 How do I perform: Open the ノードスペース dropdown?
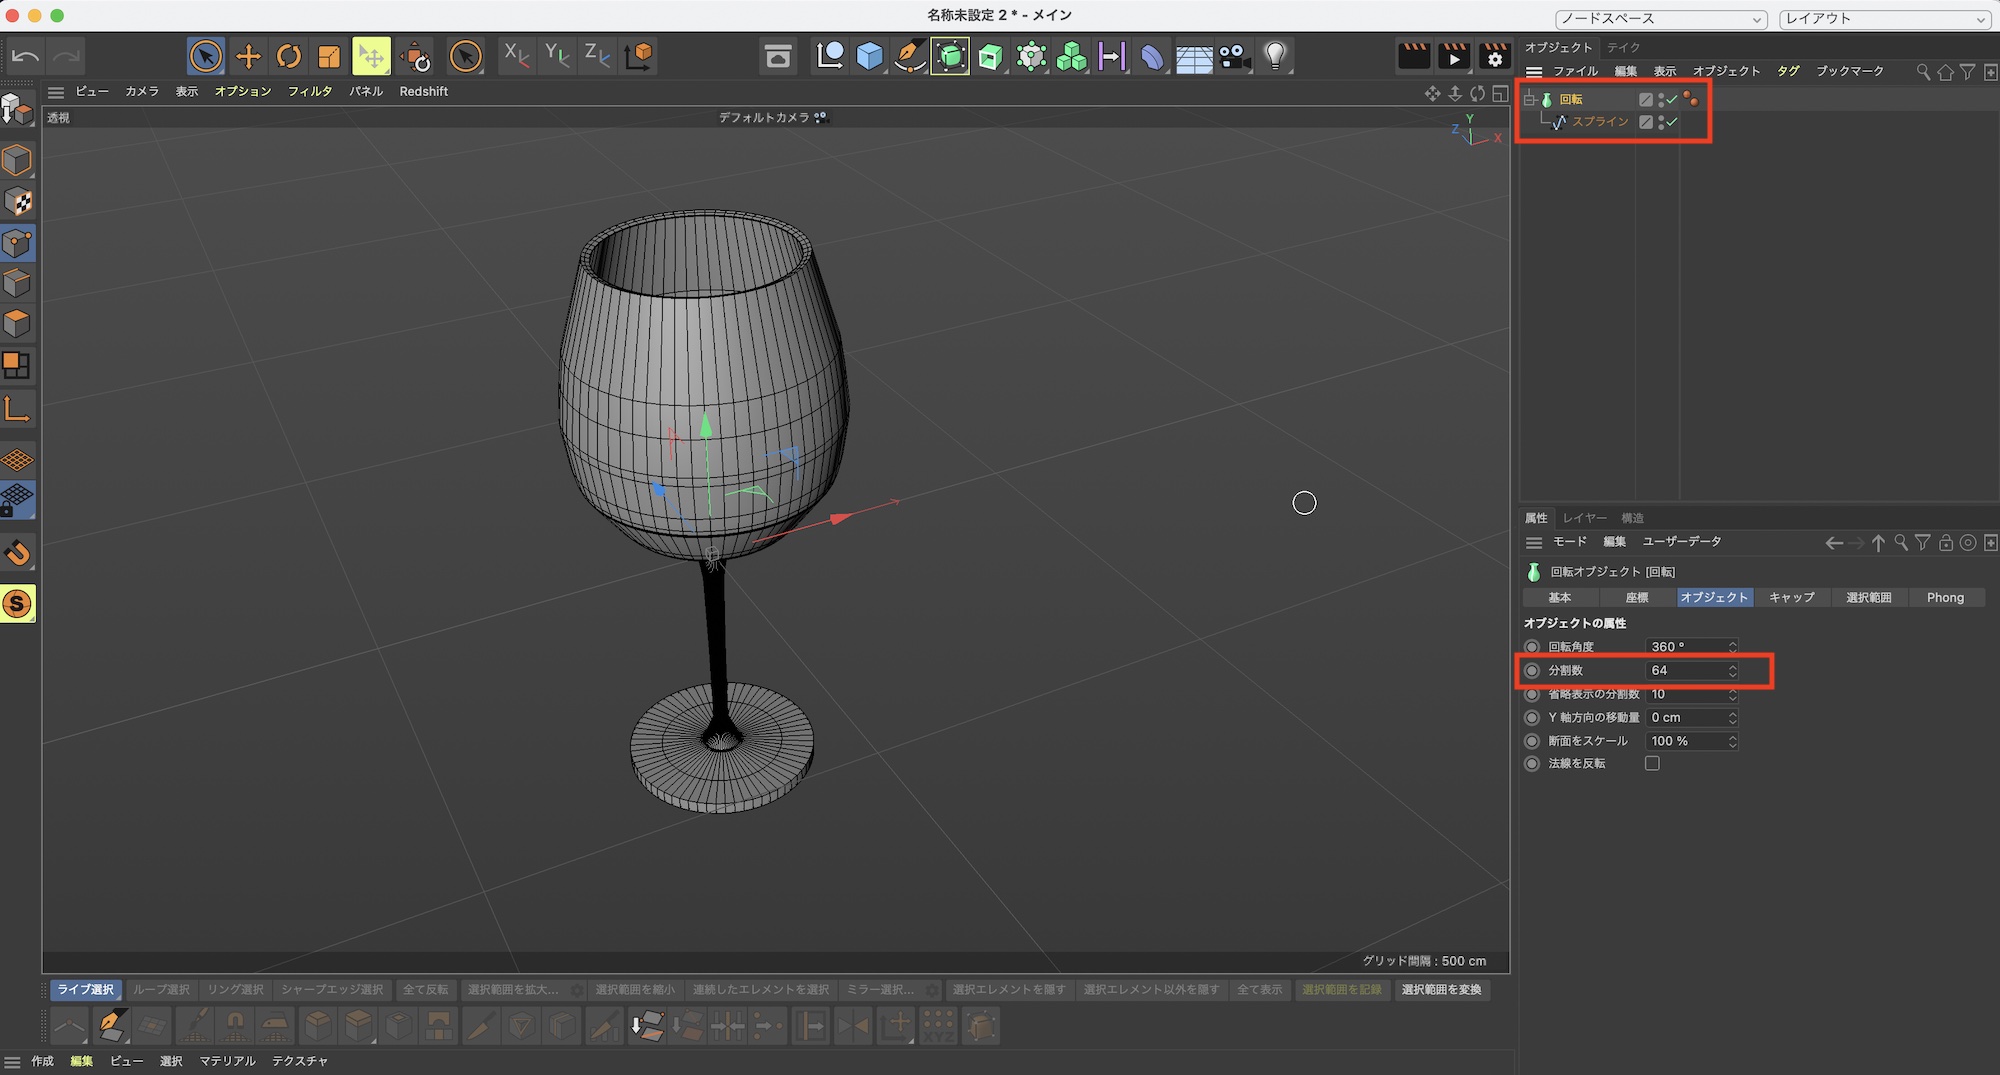1661,19
